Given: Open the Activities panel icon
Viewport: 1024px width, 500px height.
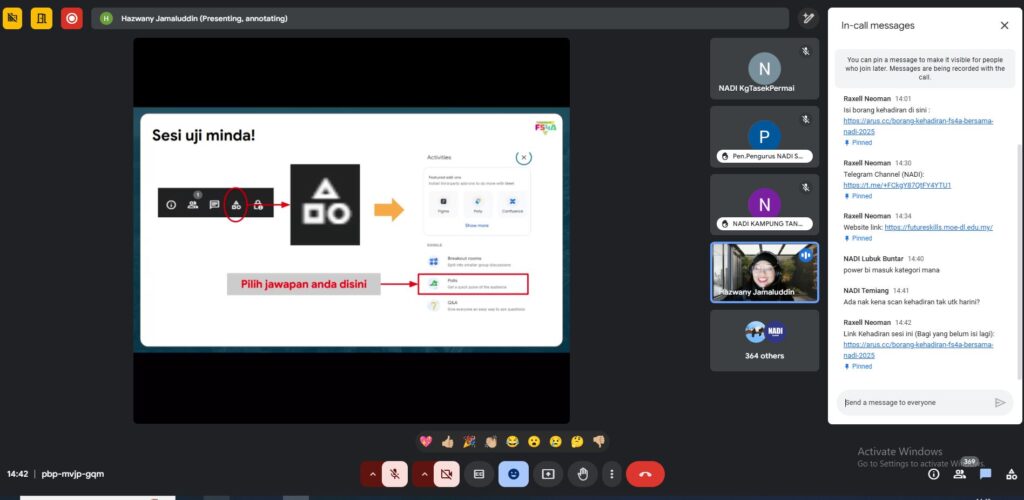Looking at the screenshot, I should (1010, 474).
